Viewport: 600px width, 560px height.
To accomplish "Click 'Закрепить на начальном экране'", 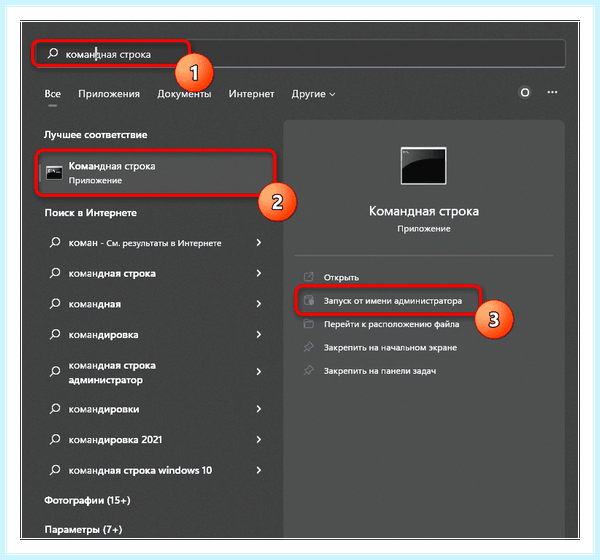I will 390,348.
